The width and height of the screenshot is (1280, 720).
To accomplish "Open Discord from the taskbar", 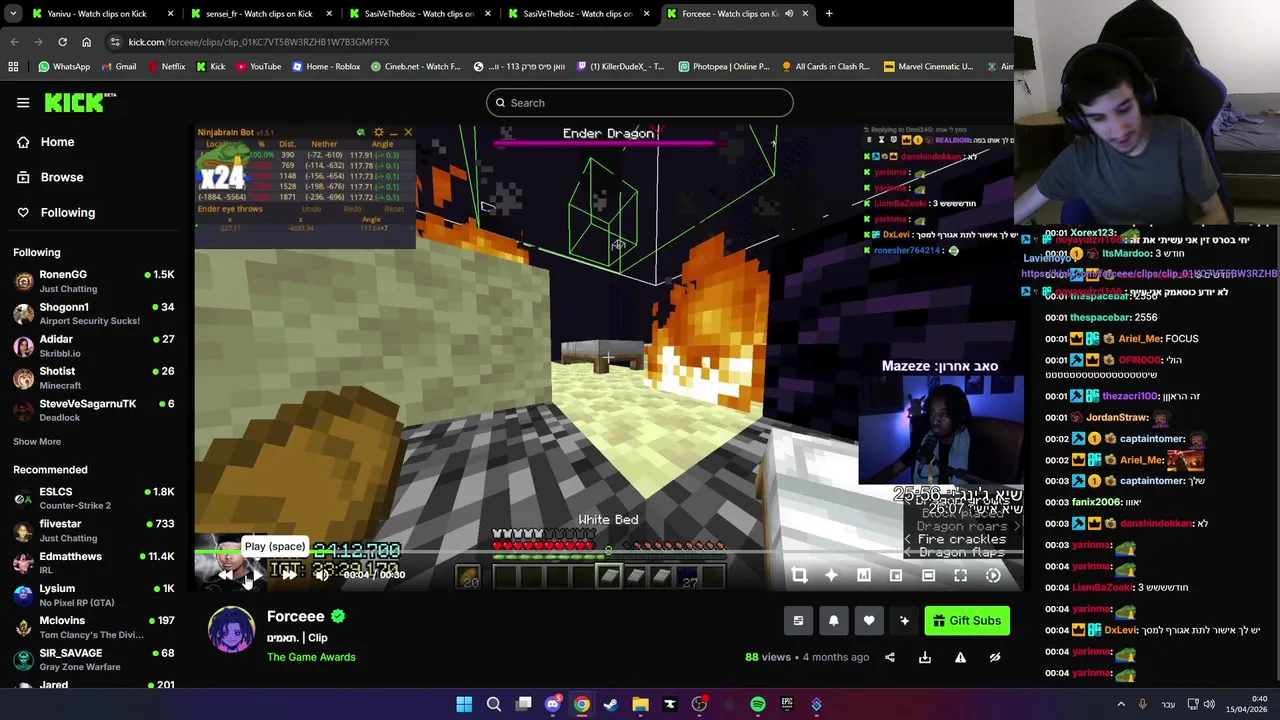I will [552, 705].
